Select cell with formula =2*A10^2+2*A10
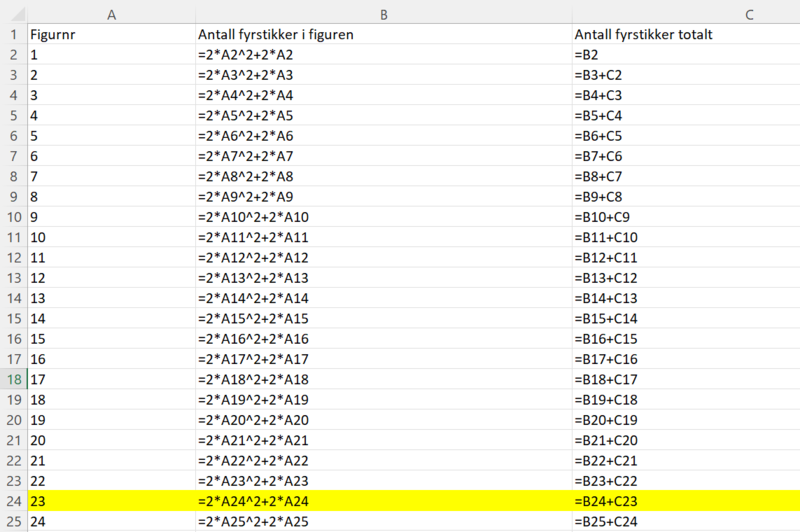800x532 pixels. pyautogui.click(x=384, y=217)
